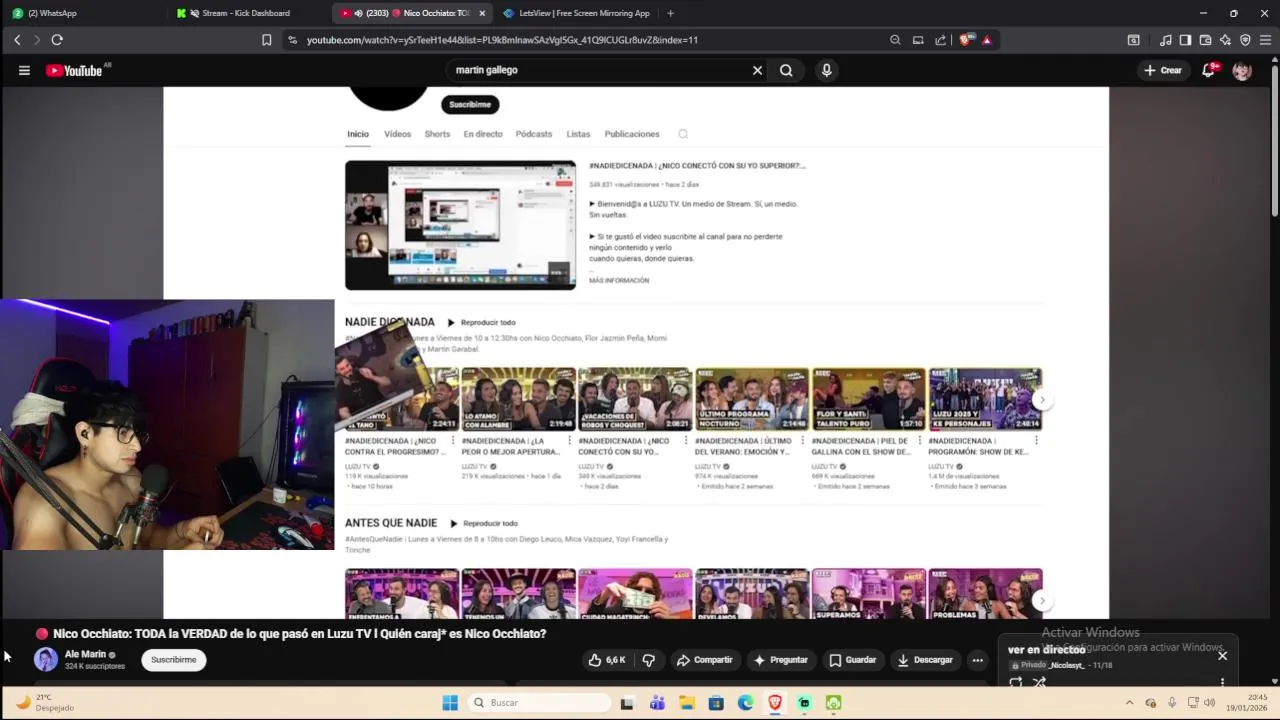This screenshot has height=720, width=1280.
Task: Select the Publicaciones channel tab
Action: click(632, 134)
